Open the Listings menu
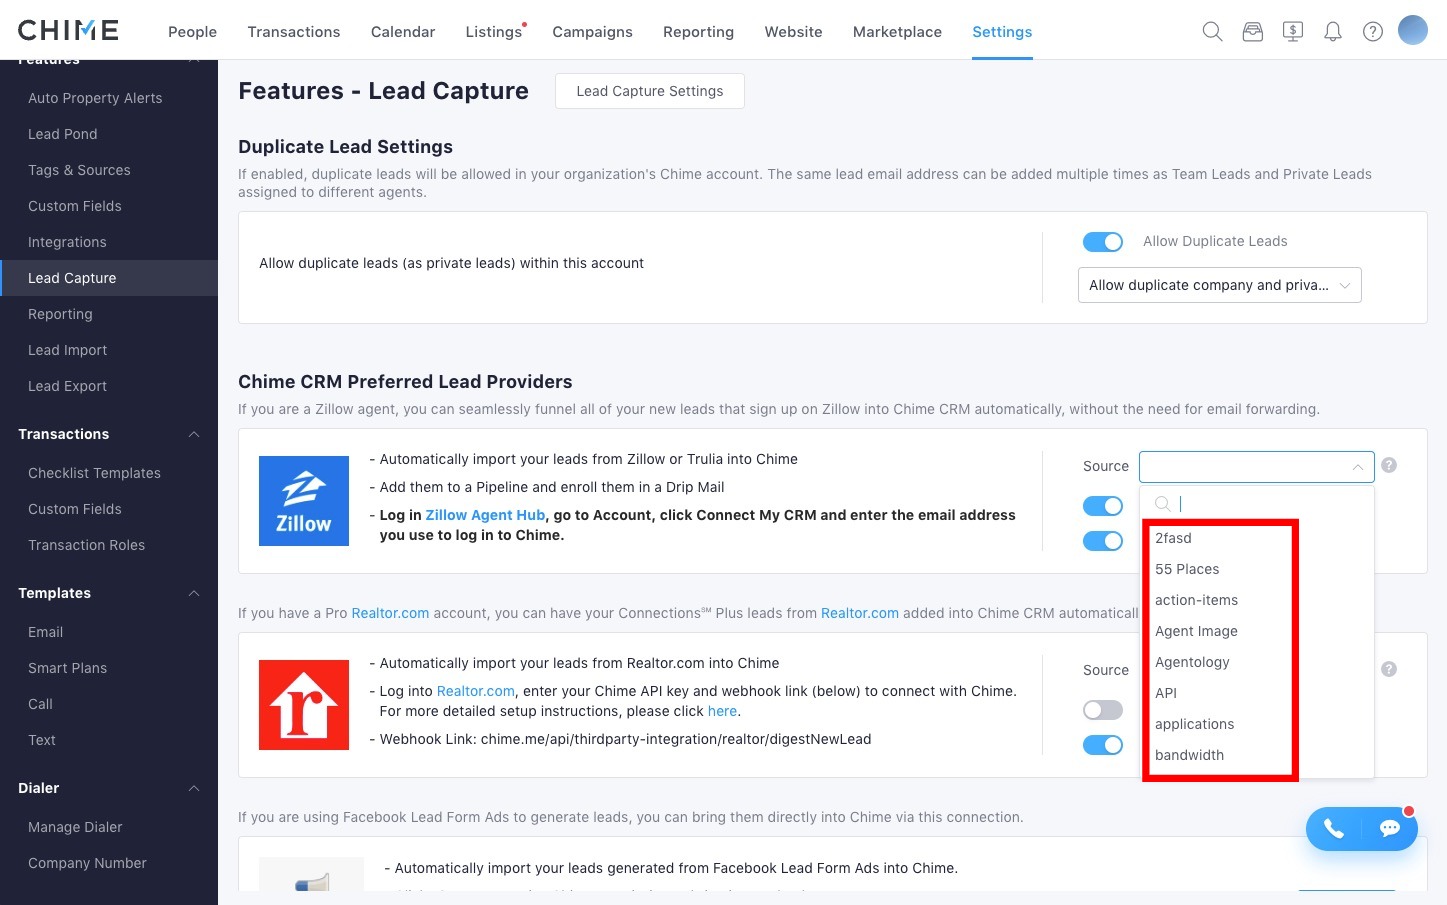The width and height of the screenshot is (1447, 905). (x=494, y=32)
